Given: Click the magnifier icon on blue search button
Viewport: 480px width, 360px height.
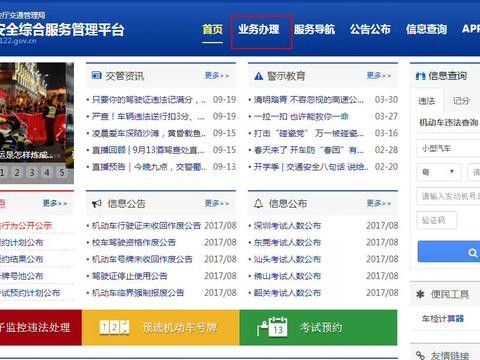Looking at the screenshot, I should point(473,253).
